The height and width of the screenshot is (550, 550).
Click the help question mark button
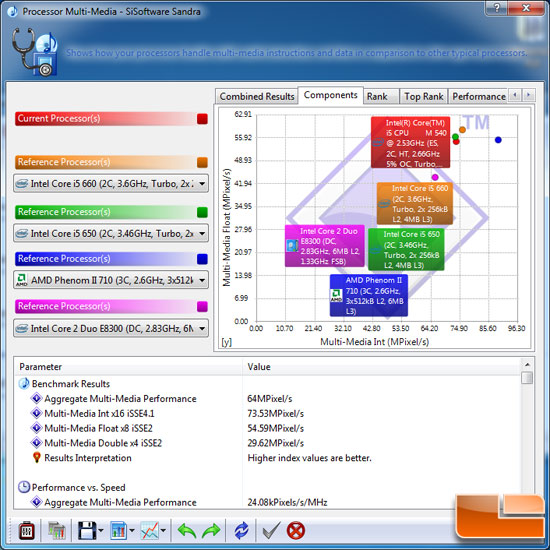tap(497, 8)
